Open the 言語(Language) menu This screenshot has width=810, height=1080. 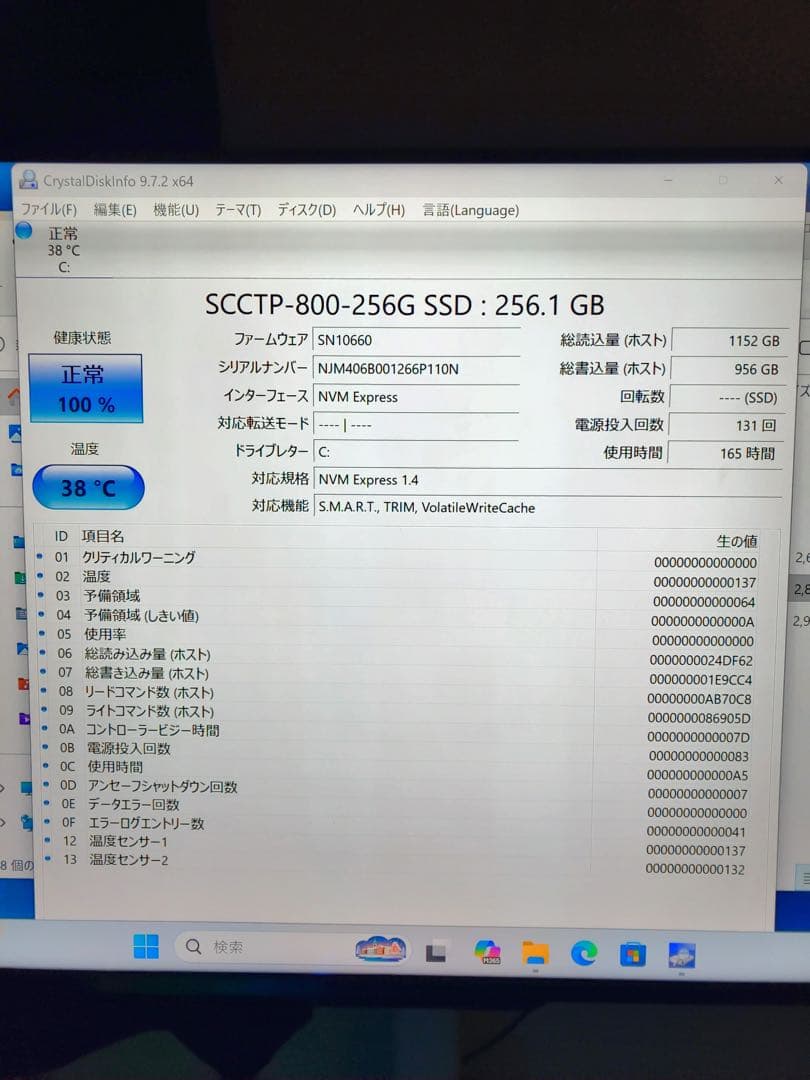[470, 210]
